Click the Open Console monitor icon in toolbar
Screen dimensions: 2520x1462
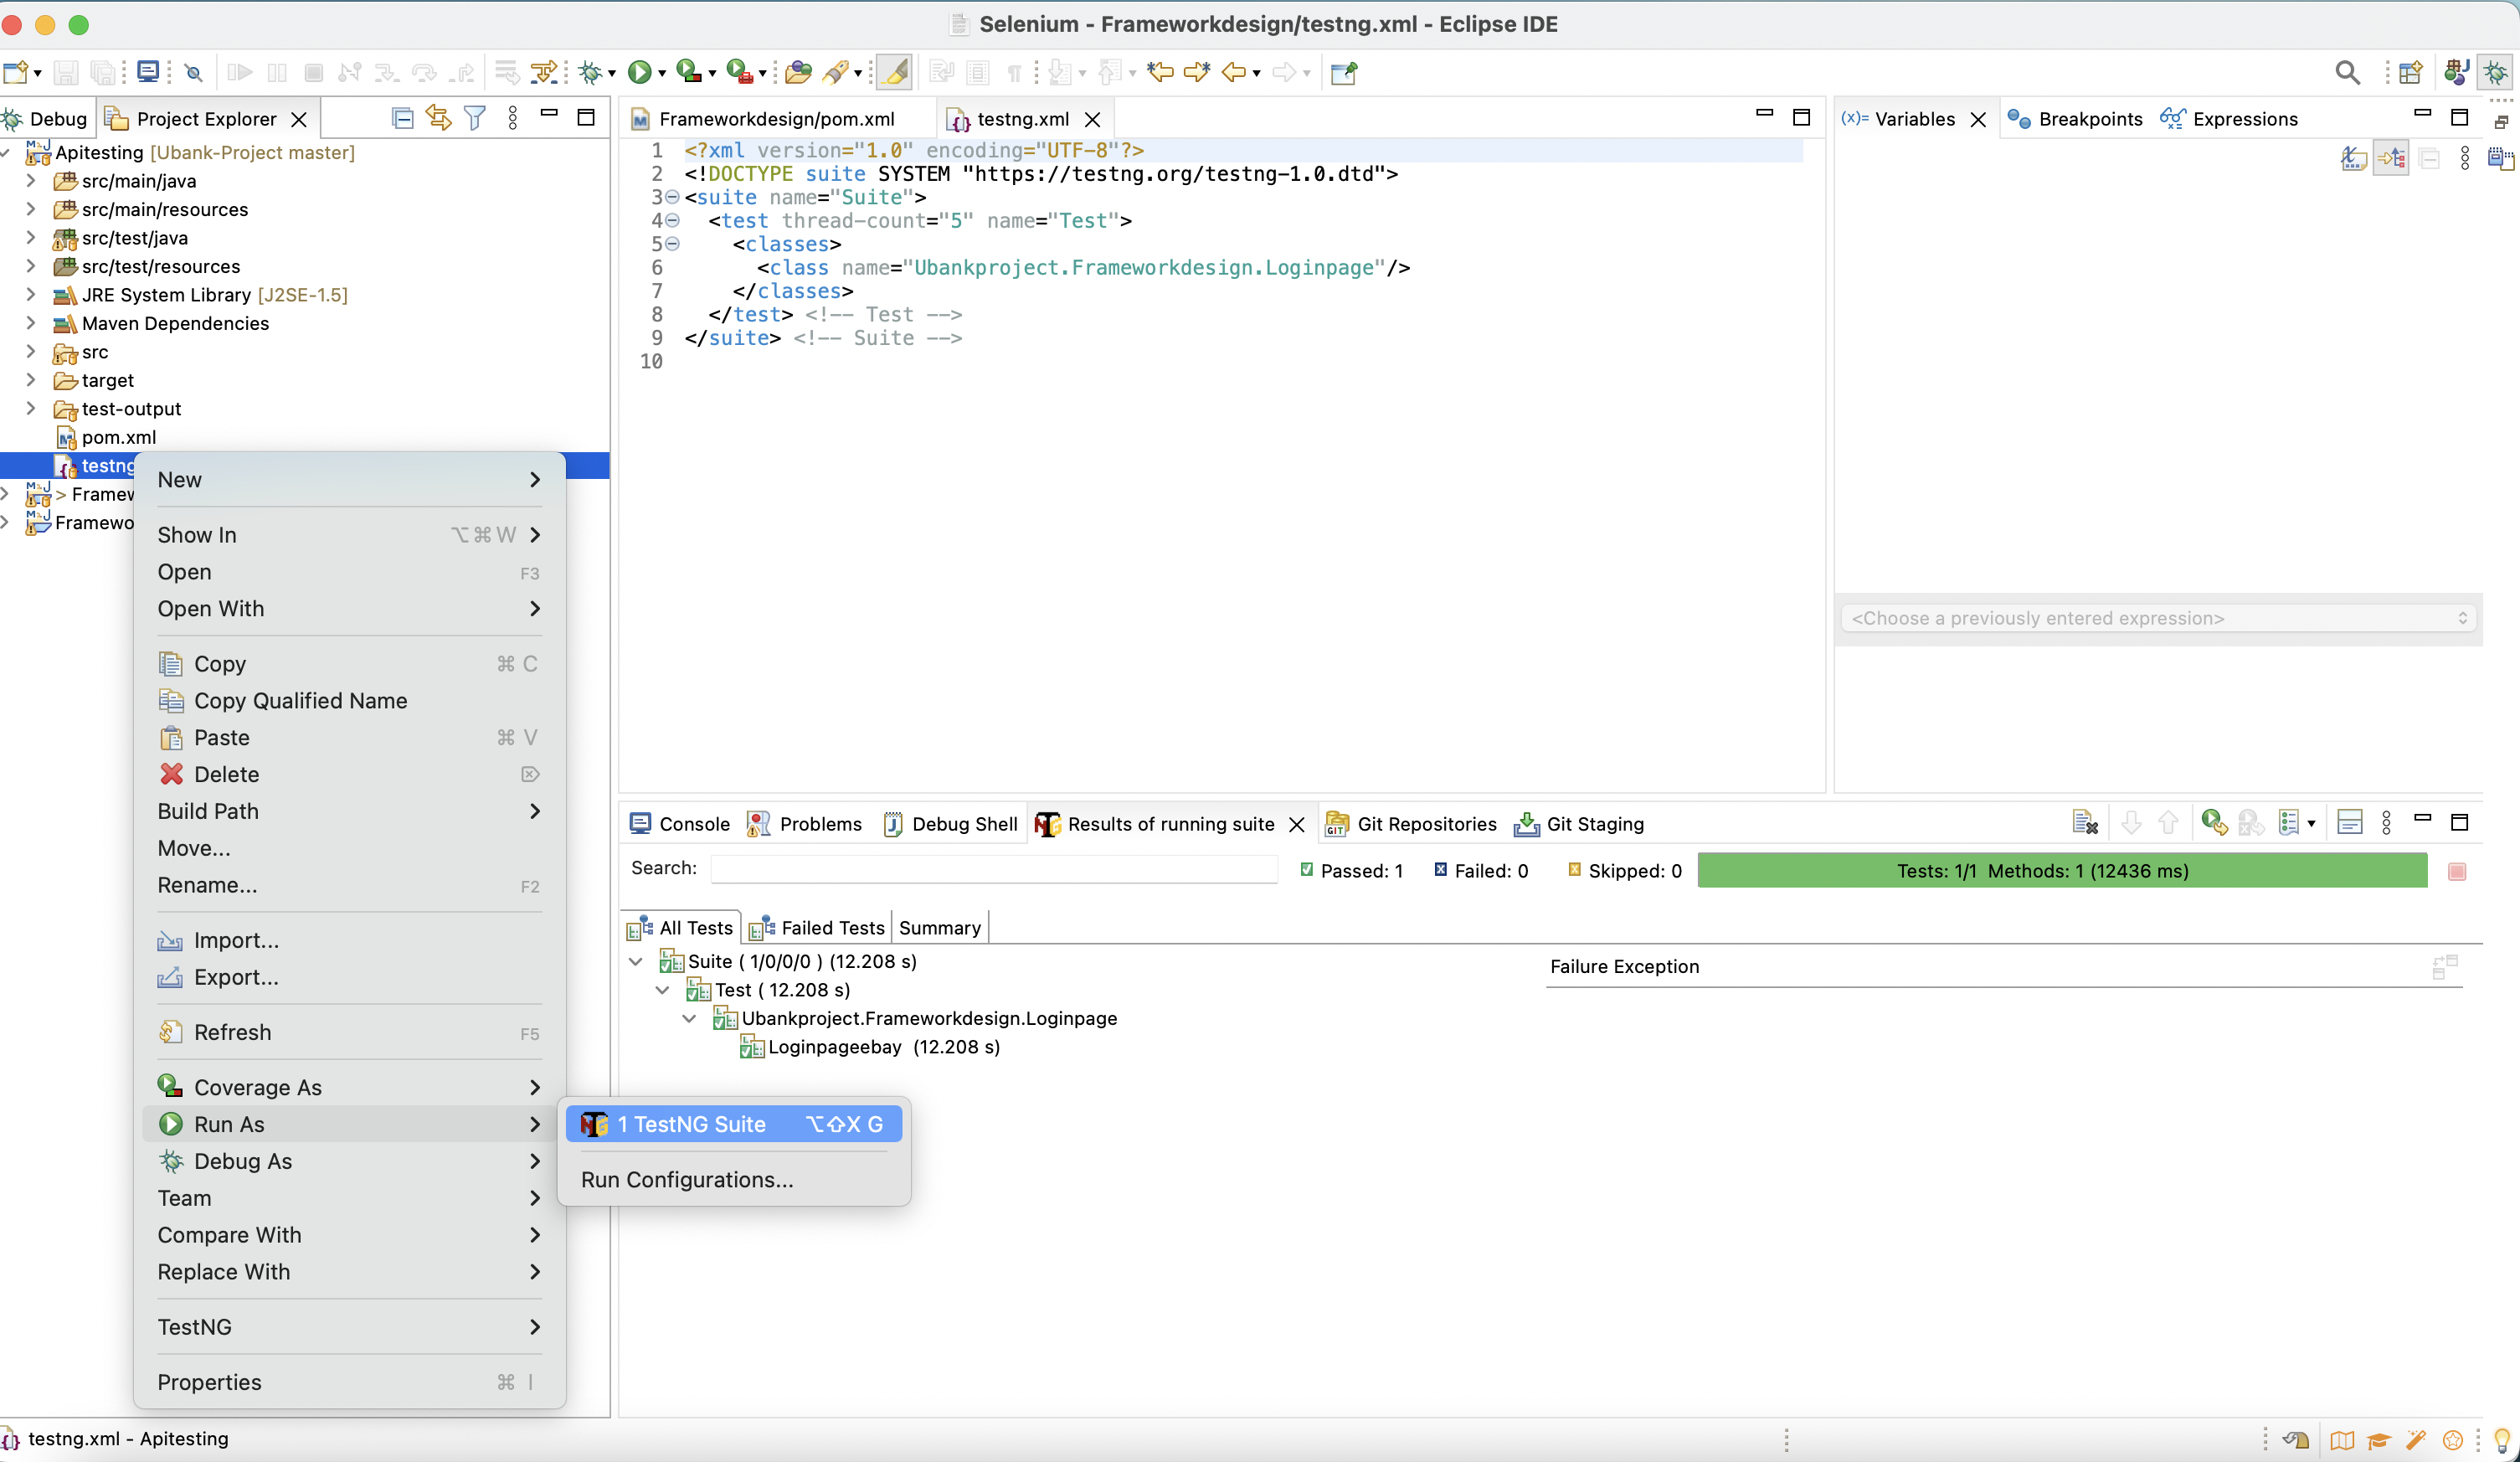coord(148,72)
